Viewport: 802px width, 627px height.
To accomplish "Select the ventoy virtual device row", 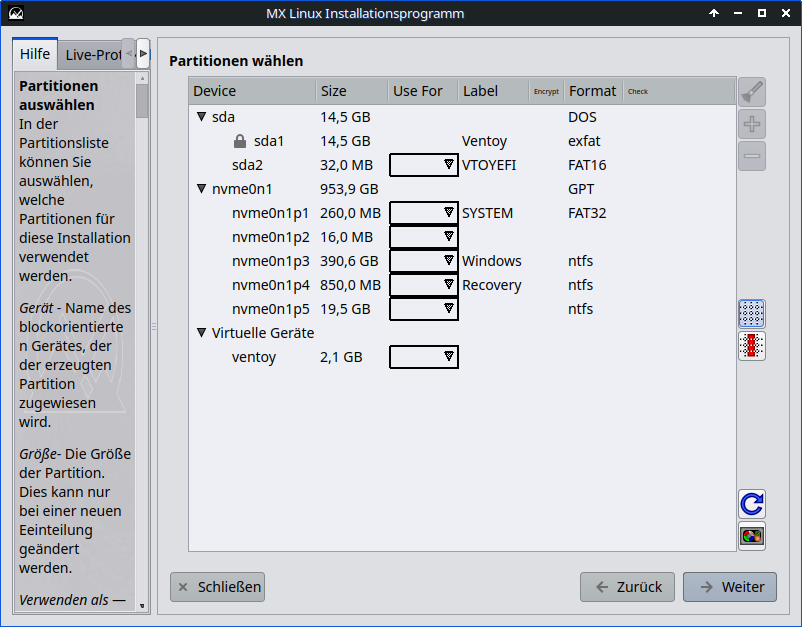I will pos(462,357).
